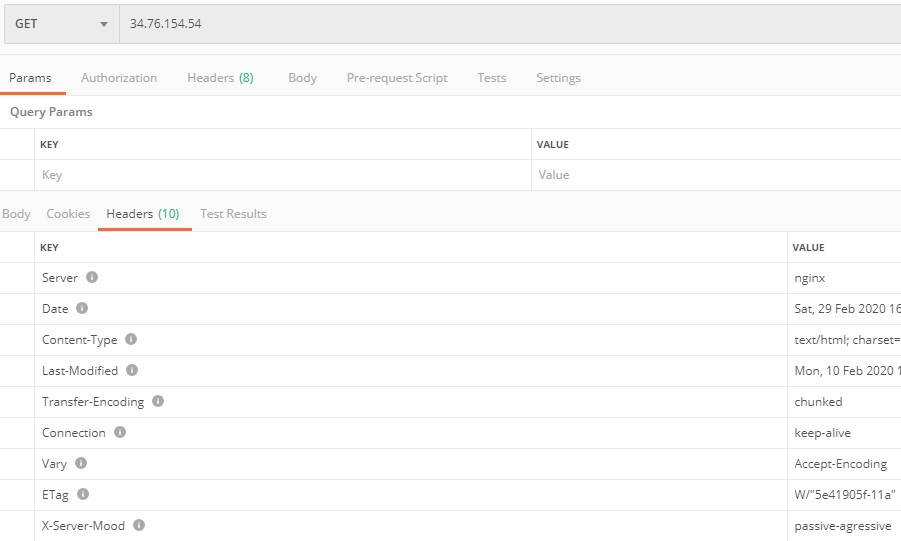The width and height of the screenshot is (901, 541).
Task: Click info icon beside Connection header
Action: click(x=120, y=432)
